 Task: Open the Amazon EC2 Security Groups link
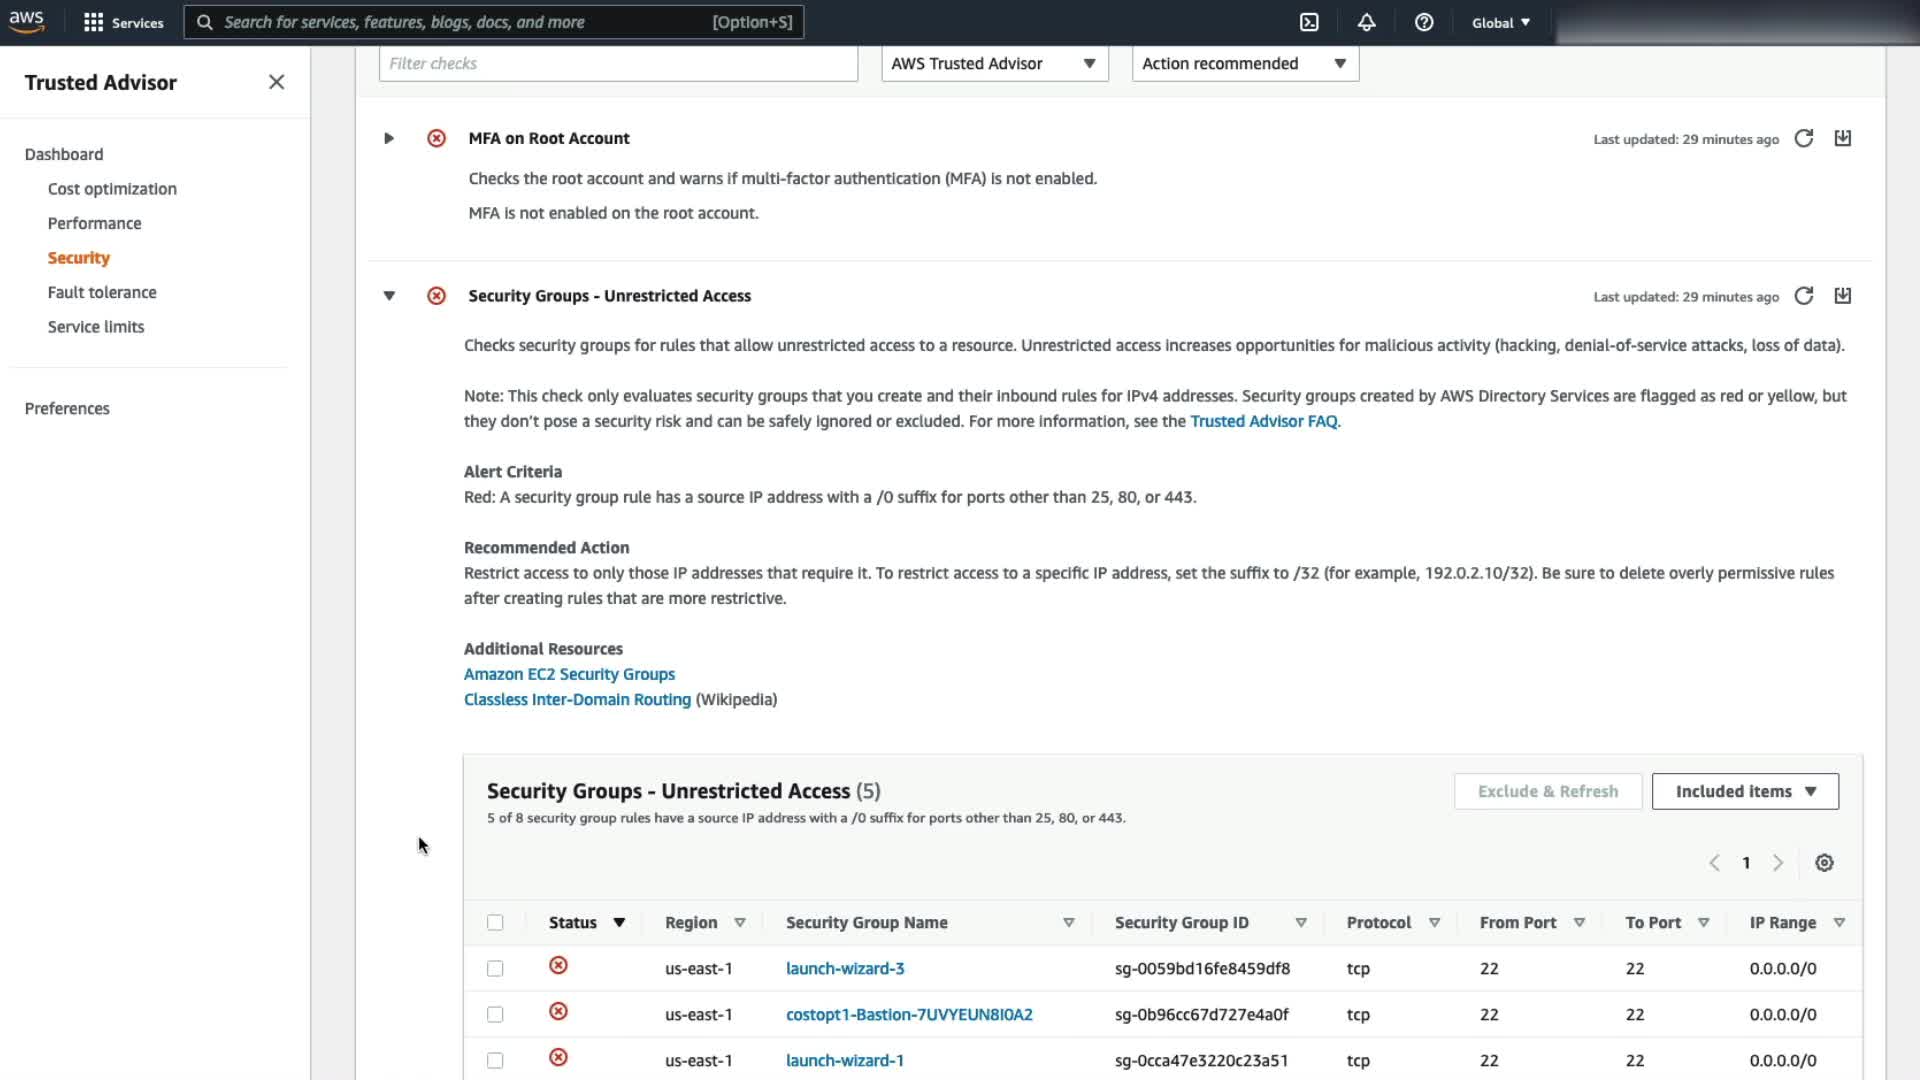point(569,675)
